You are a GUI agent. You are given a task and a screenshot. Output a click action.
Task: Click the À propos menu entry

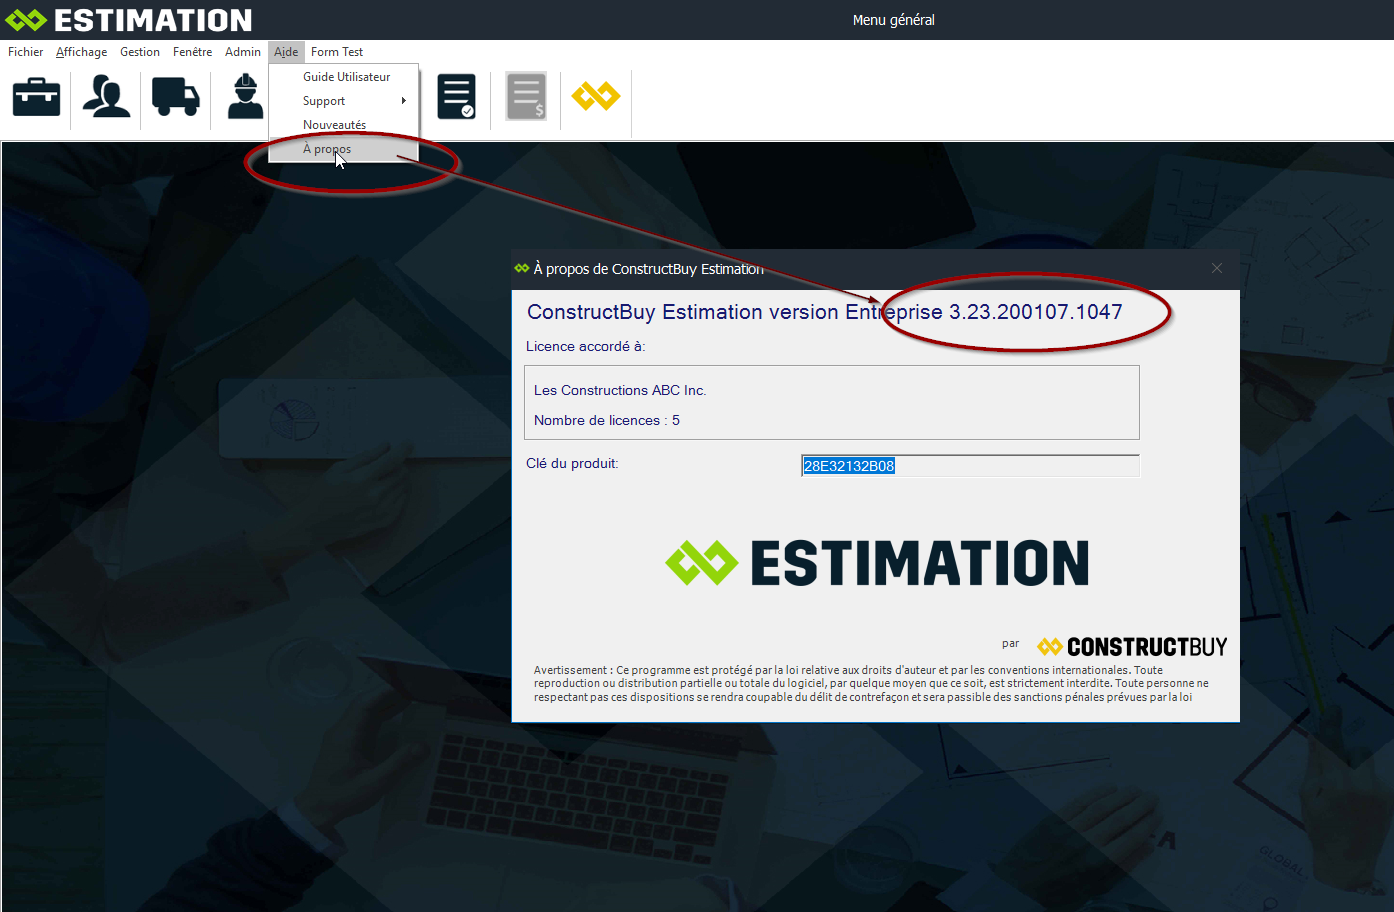click(327, 149)
